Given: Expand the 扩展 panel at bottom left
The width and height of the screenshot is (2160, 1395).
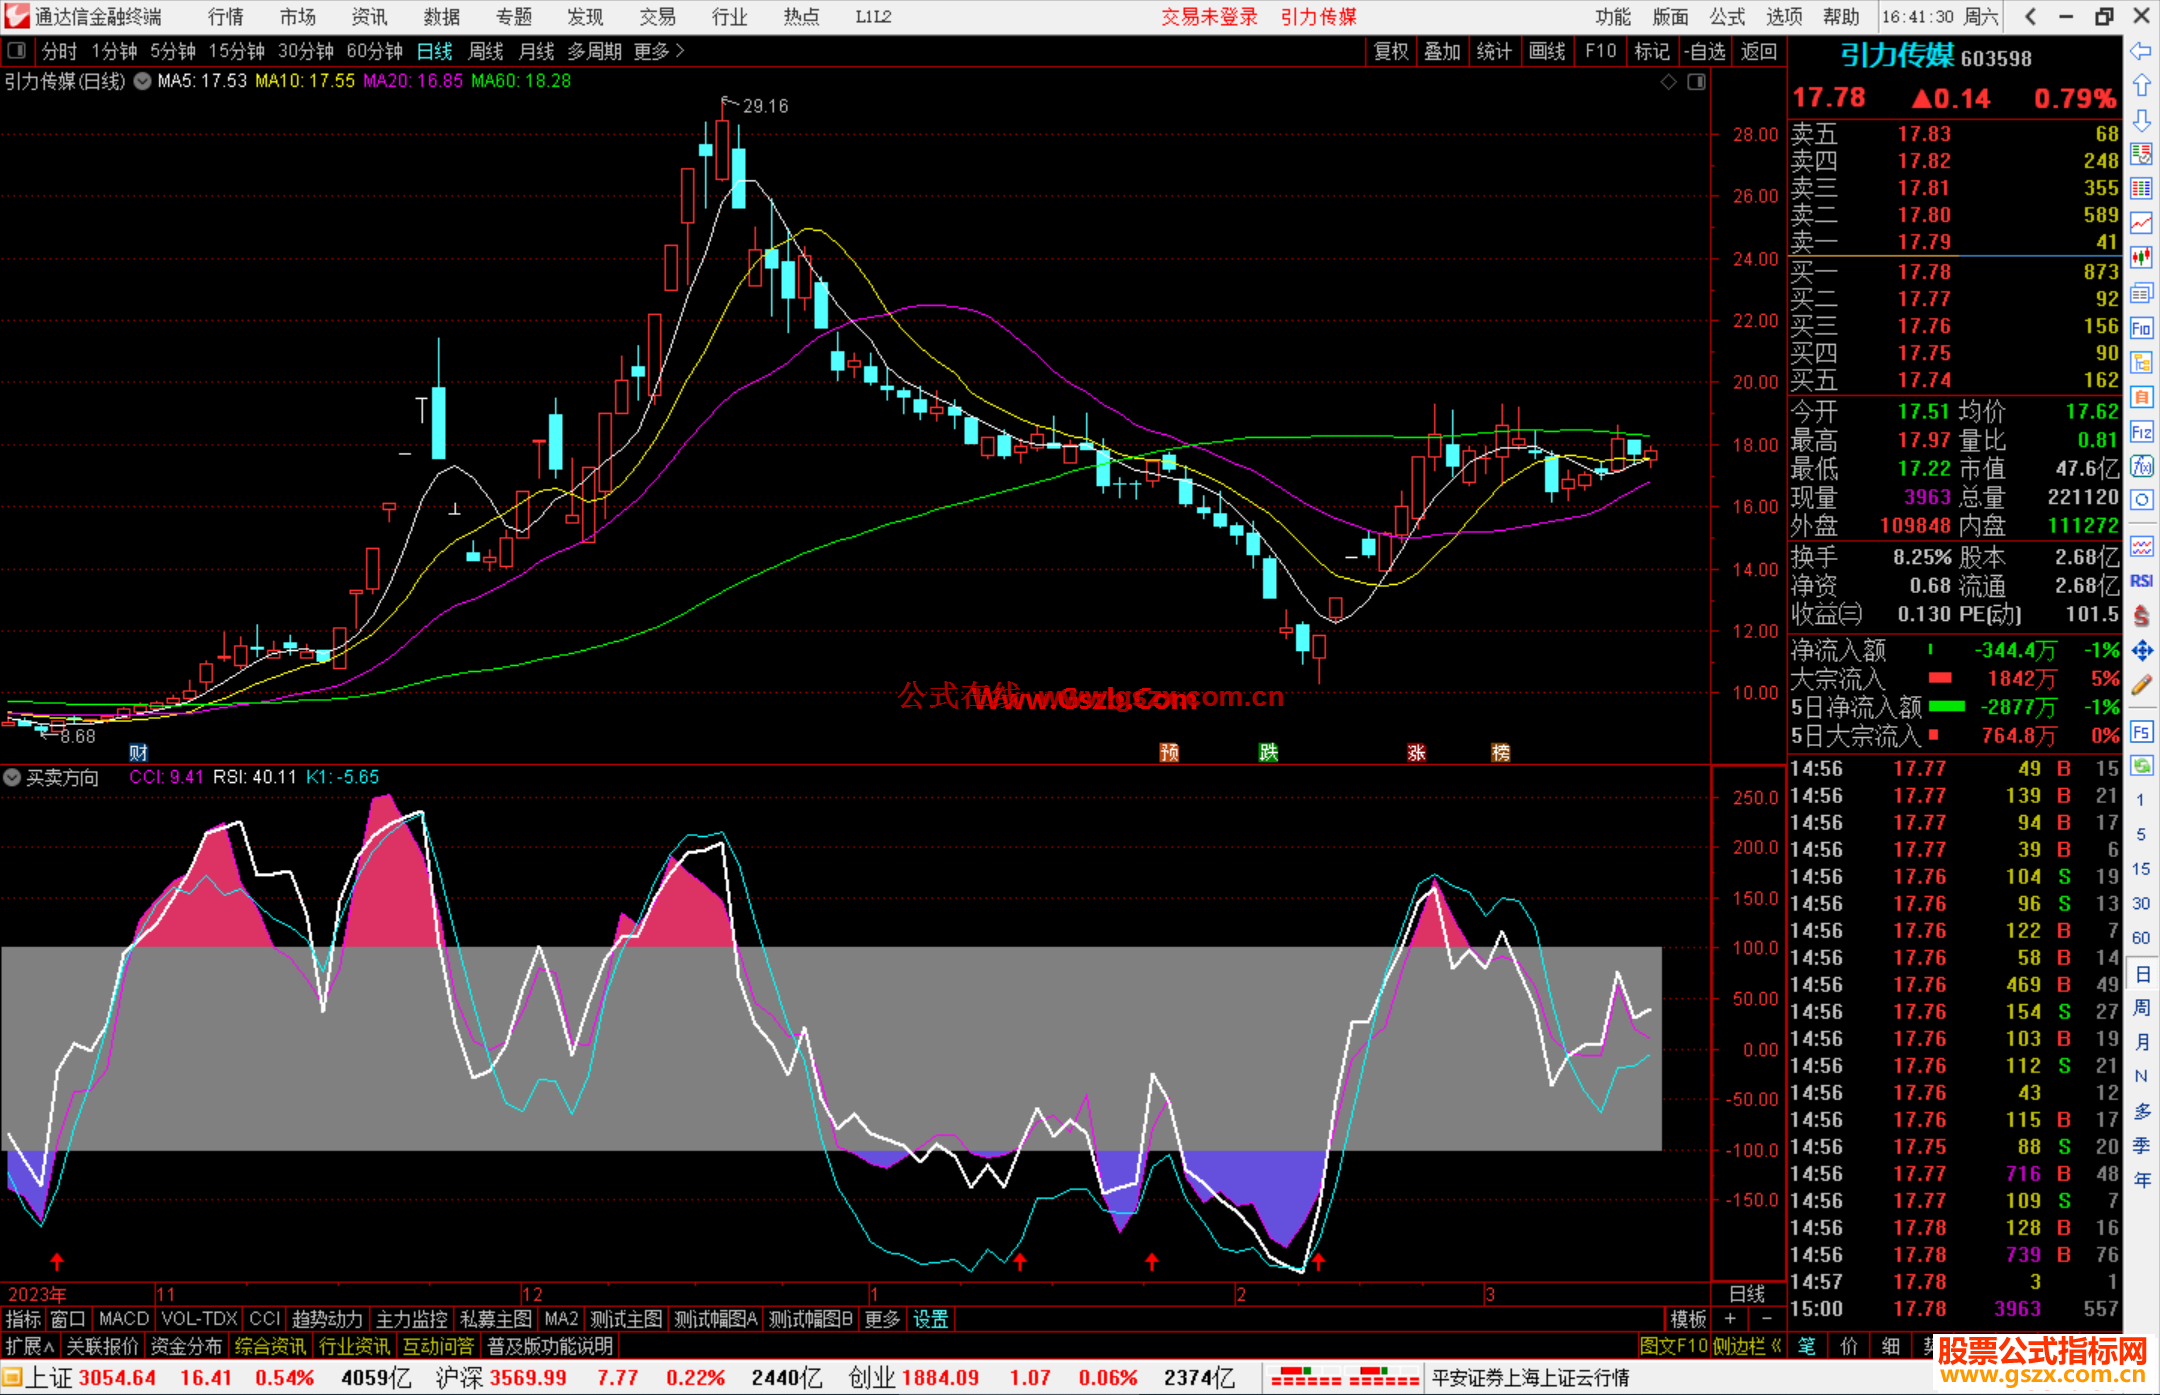Looking at the screenshot, I should click(30, 1346).
